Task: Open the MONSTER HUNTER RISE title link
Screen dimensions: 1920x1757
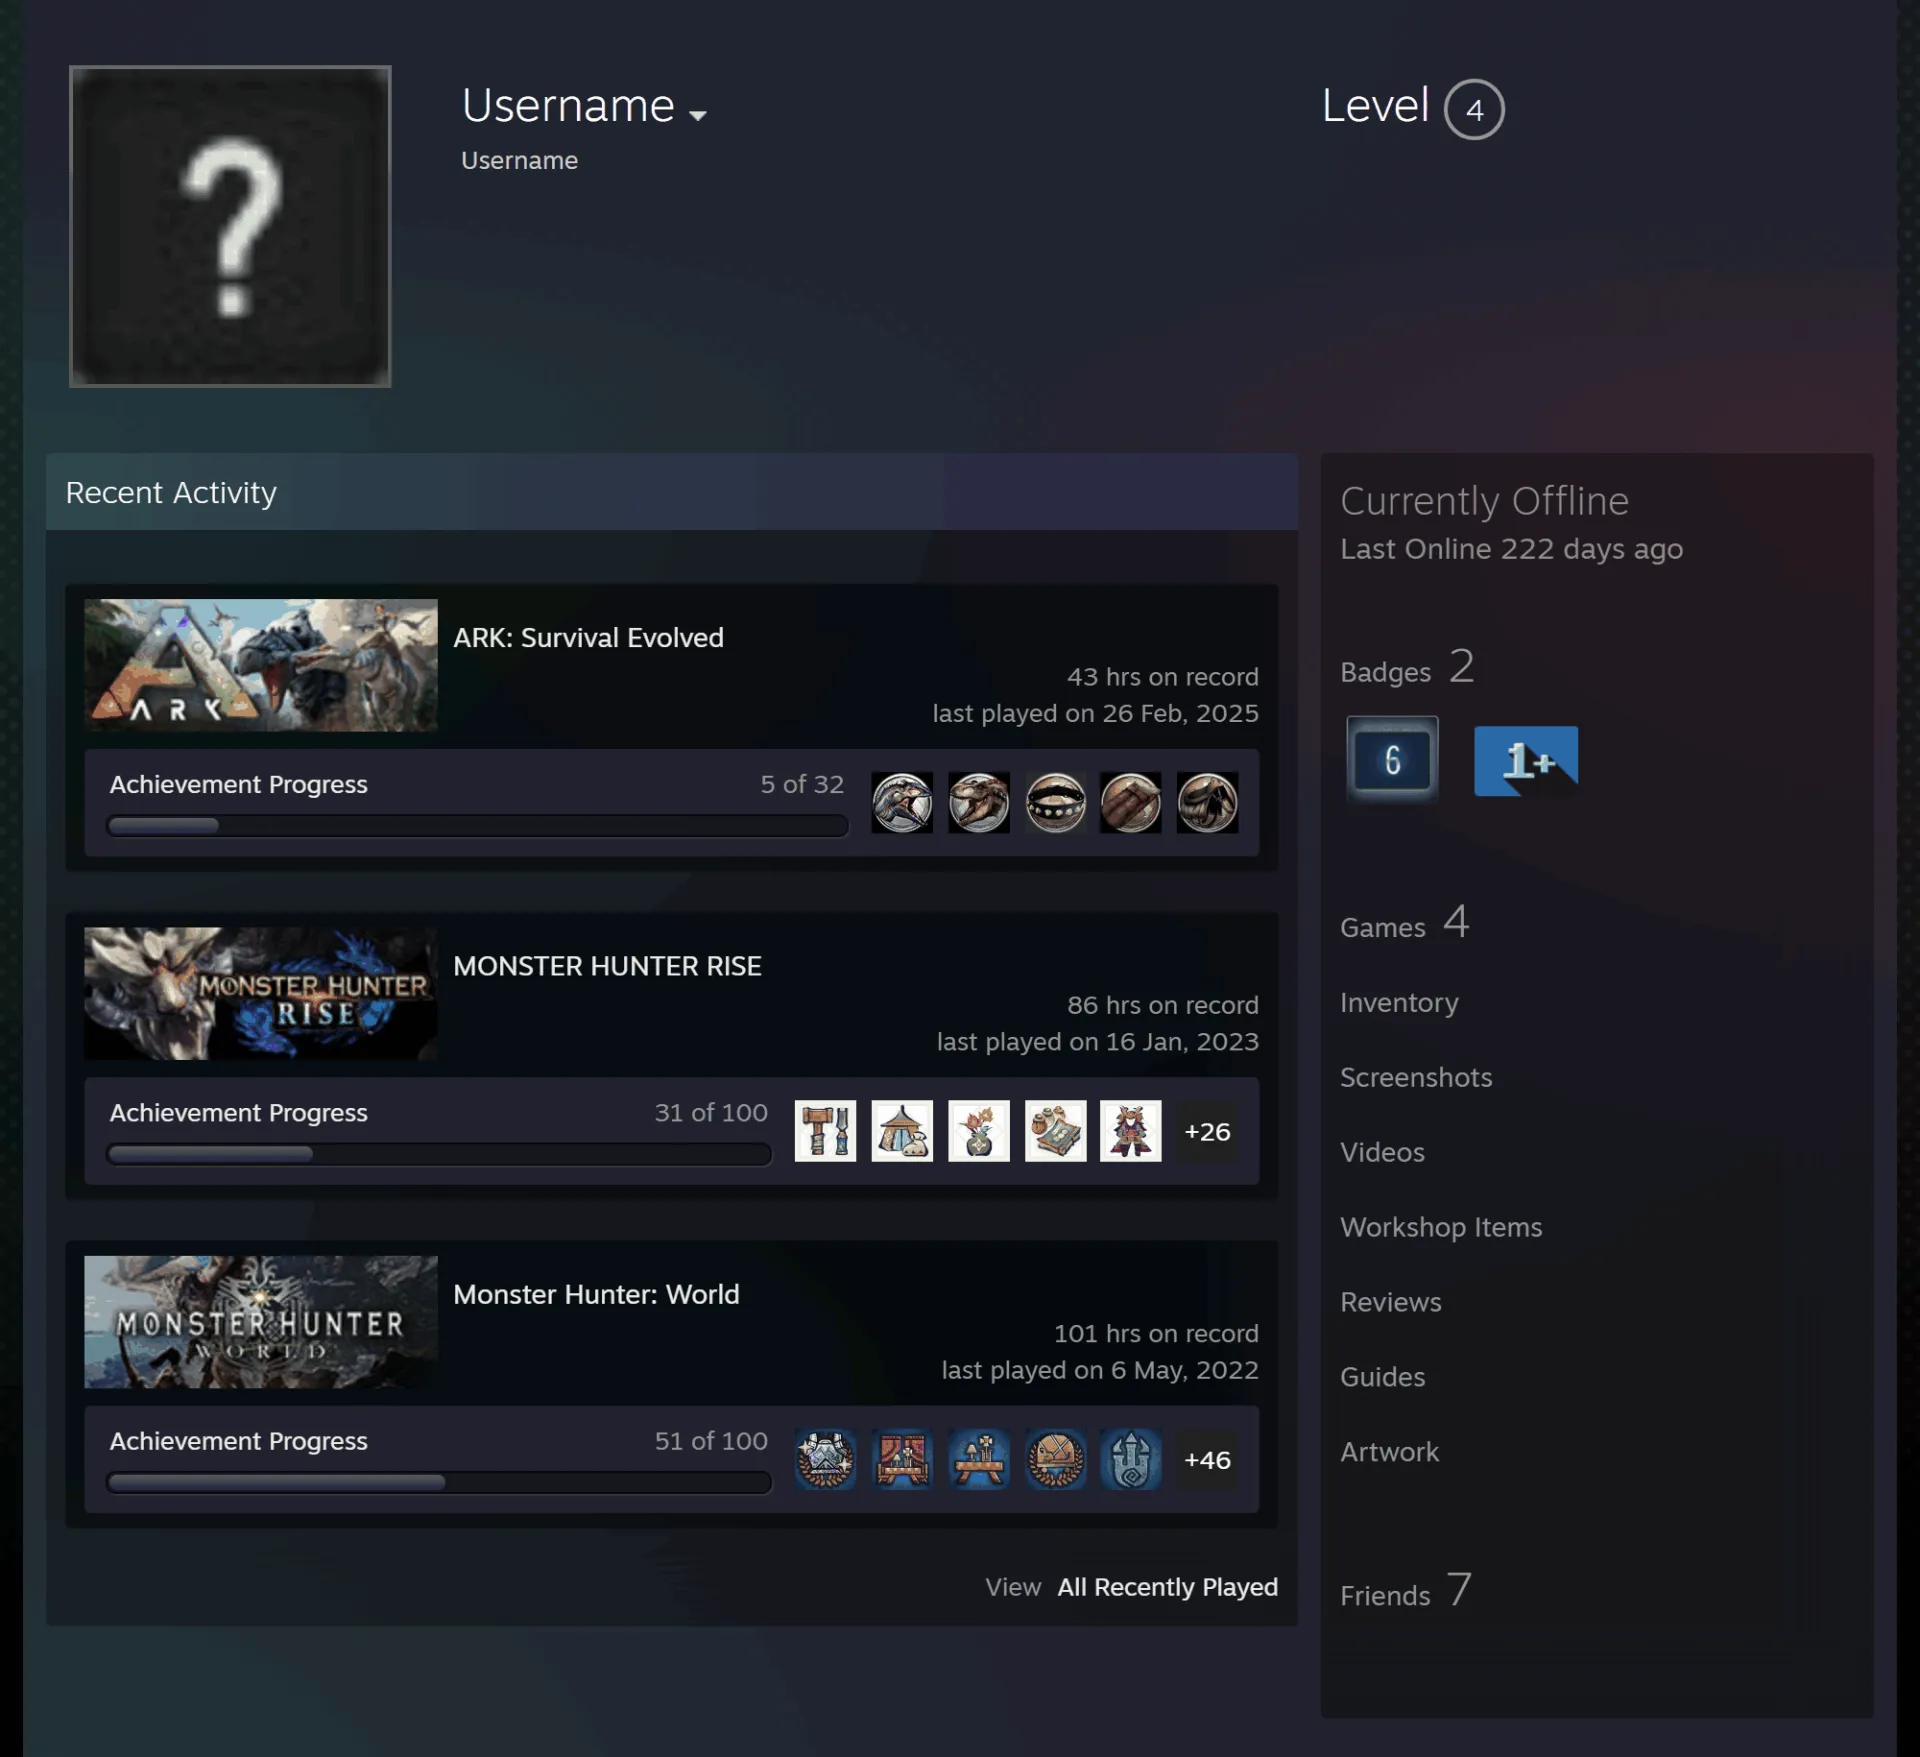Action: pos(607,966)
